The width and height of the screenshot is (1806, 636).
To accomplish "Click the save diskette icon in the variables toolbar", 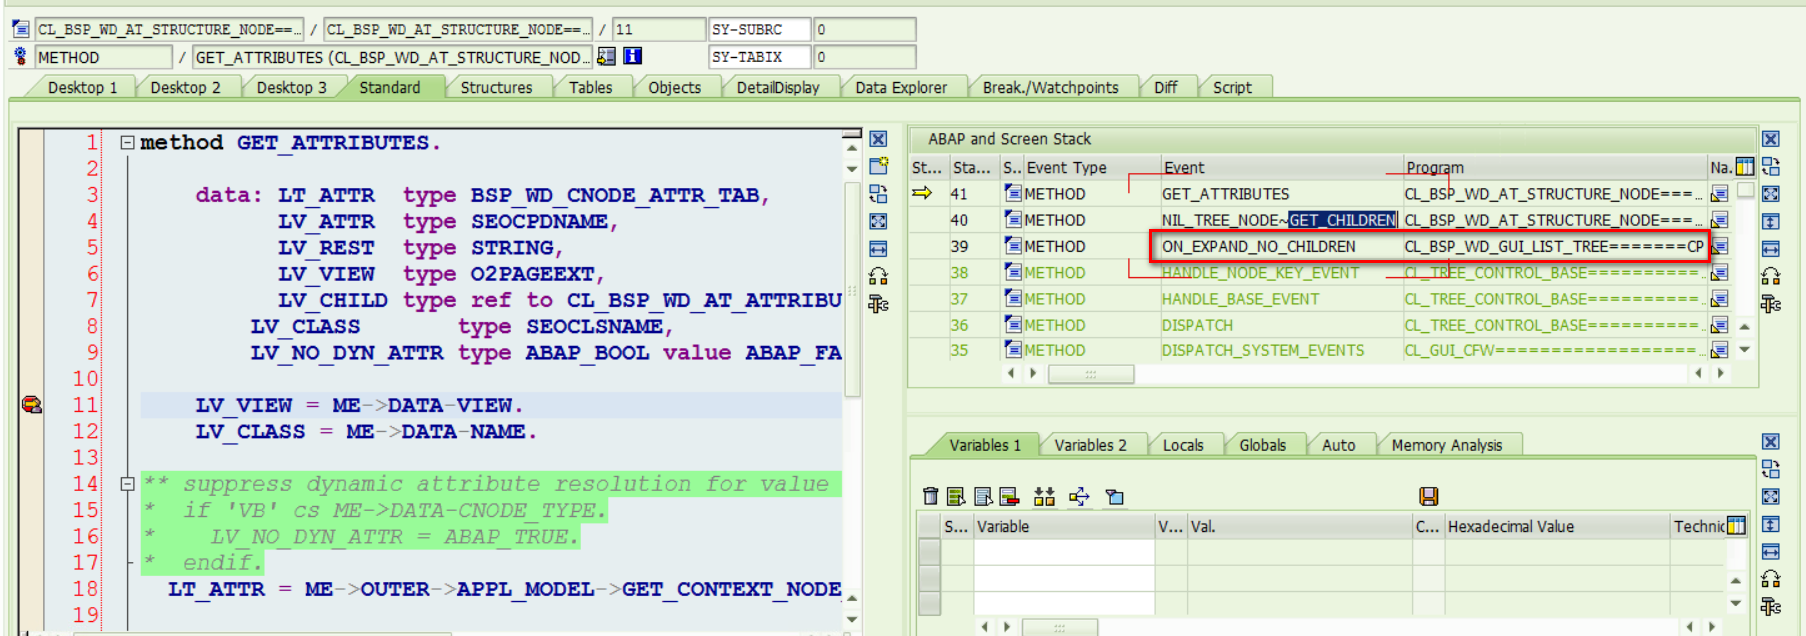I will coord(1428,496).
